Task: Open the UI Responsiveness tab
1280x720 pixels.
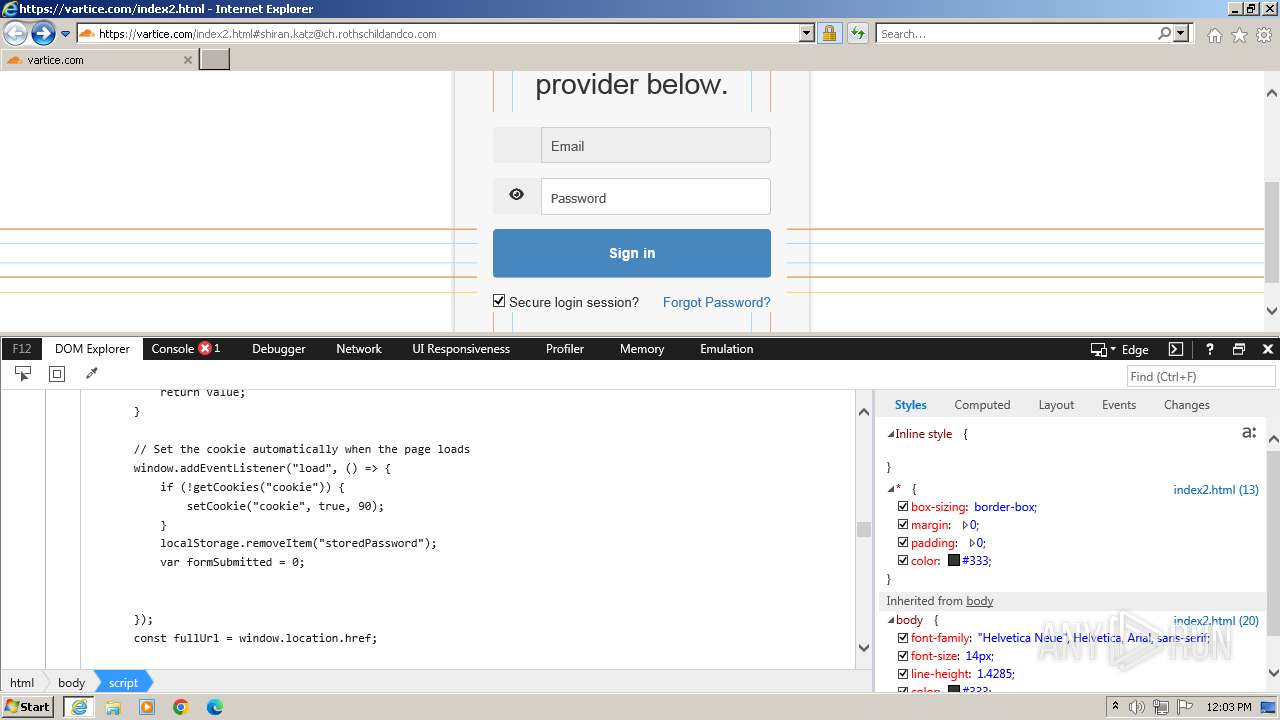Action: point(461,349)
